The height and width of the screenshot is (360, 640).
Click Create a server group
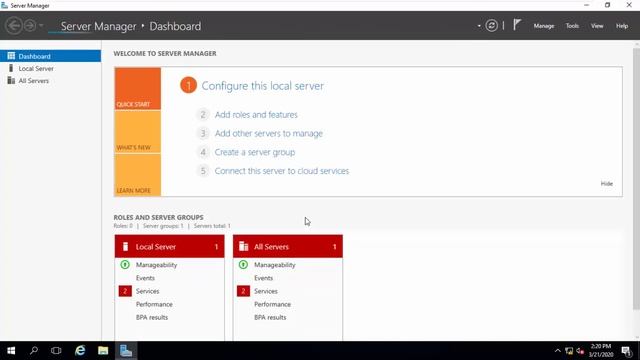(x=255, y=152)
